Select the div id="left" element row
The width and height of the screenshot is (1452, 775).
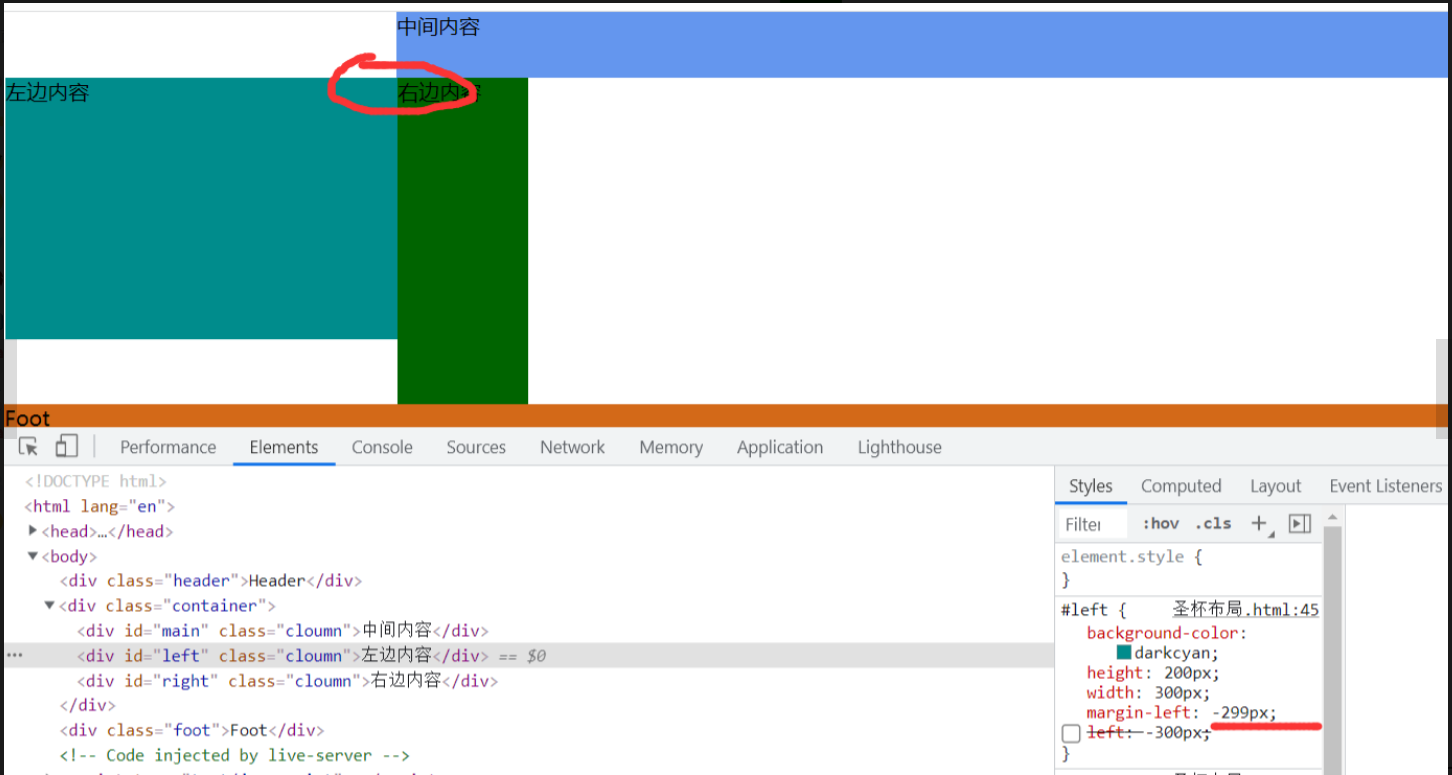[528, 655]
